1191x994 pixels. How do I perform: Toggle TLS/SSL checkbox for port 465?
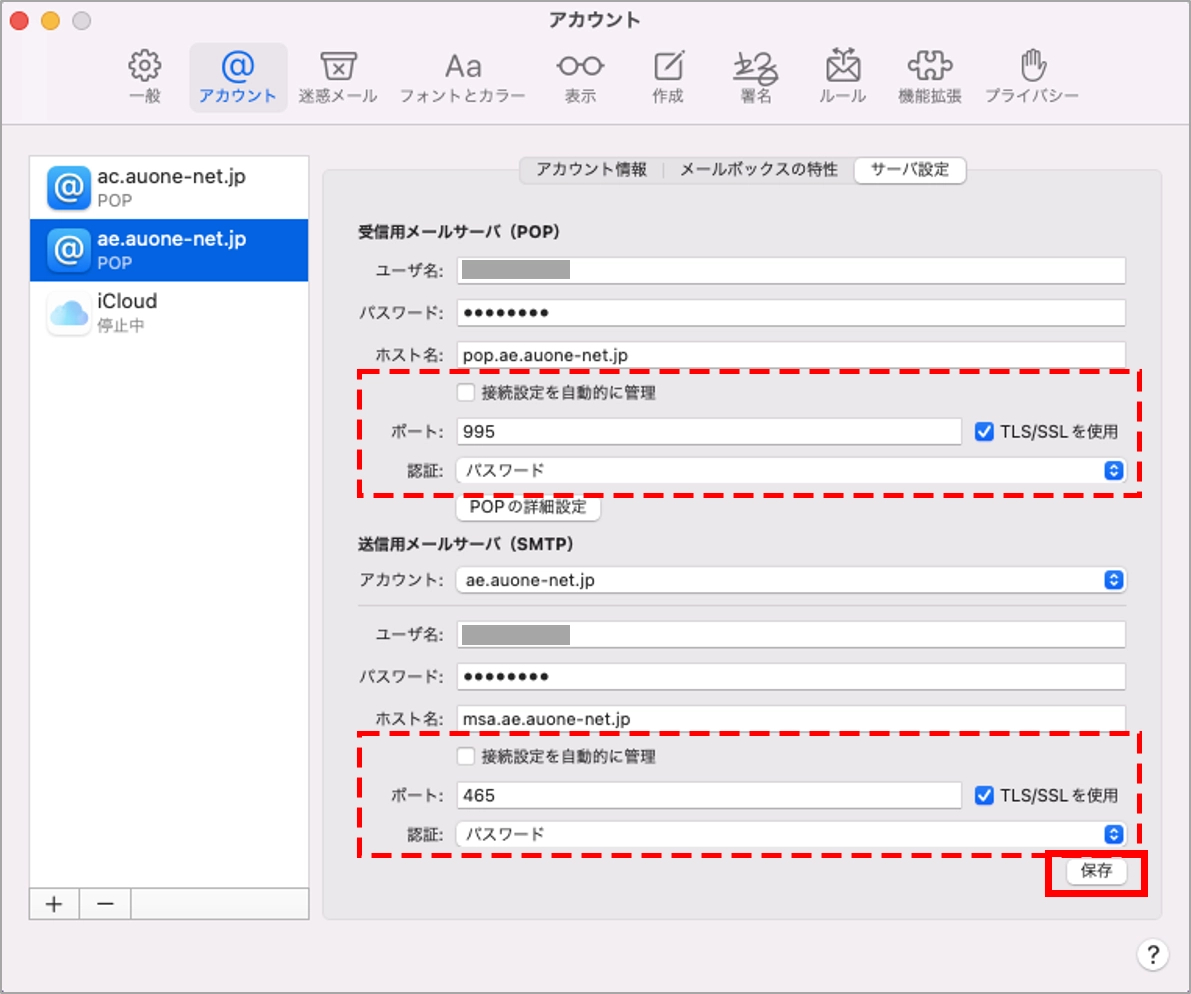[983, 796]
